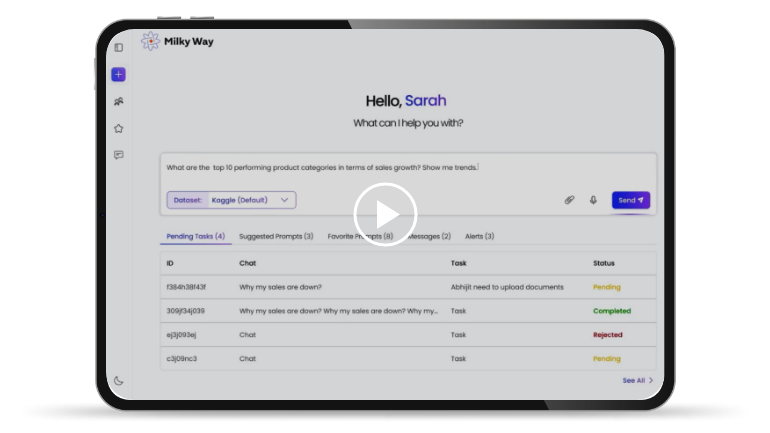Open the star favorites sidebar icon

(x=118, y=128)
